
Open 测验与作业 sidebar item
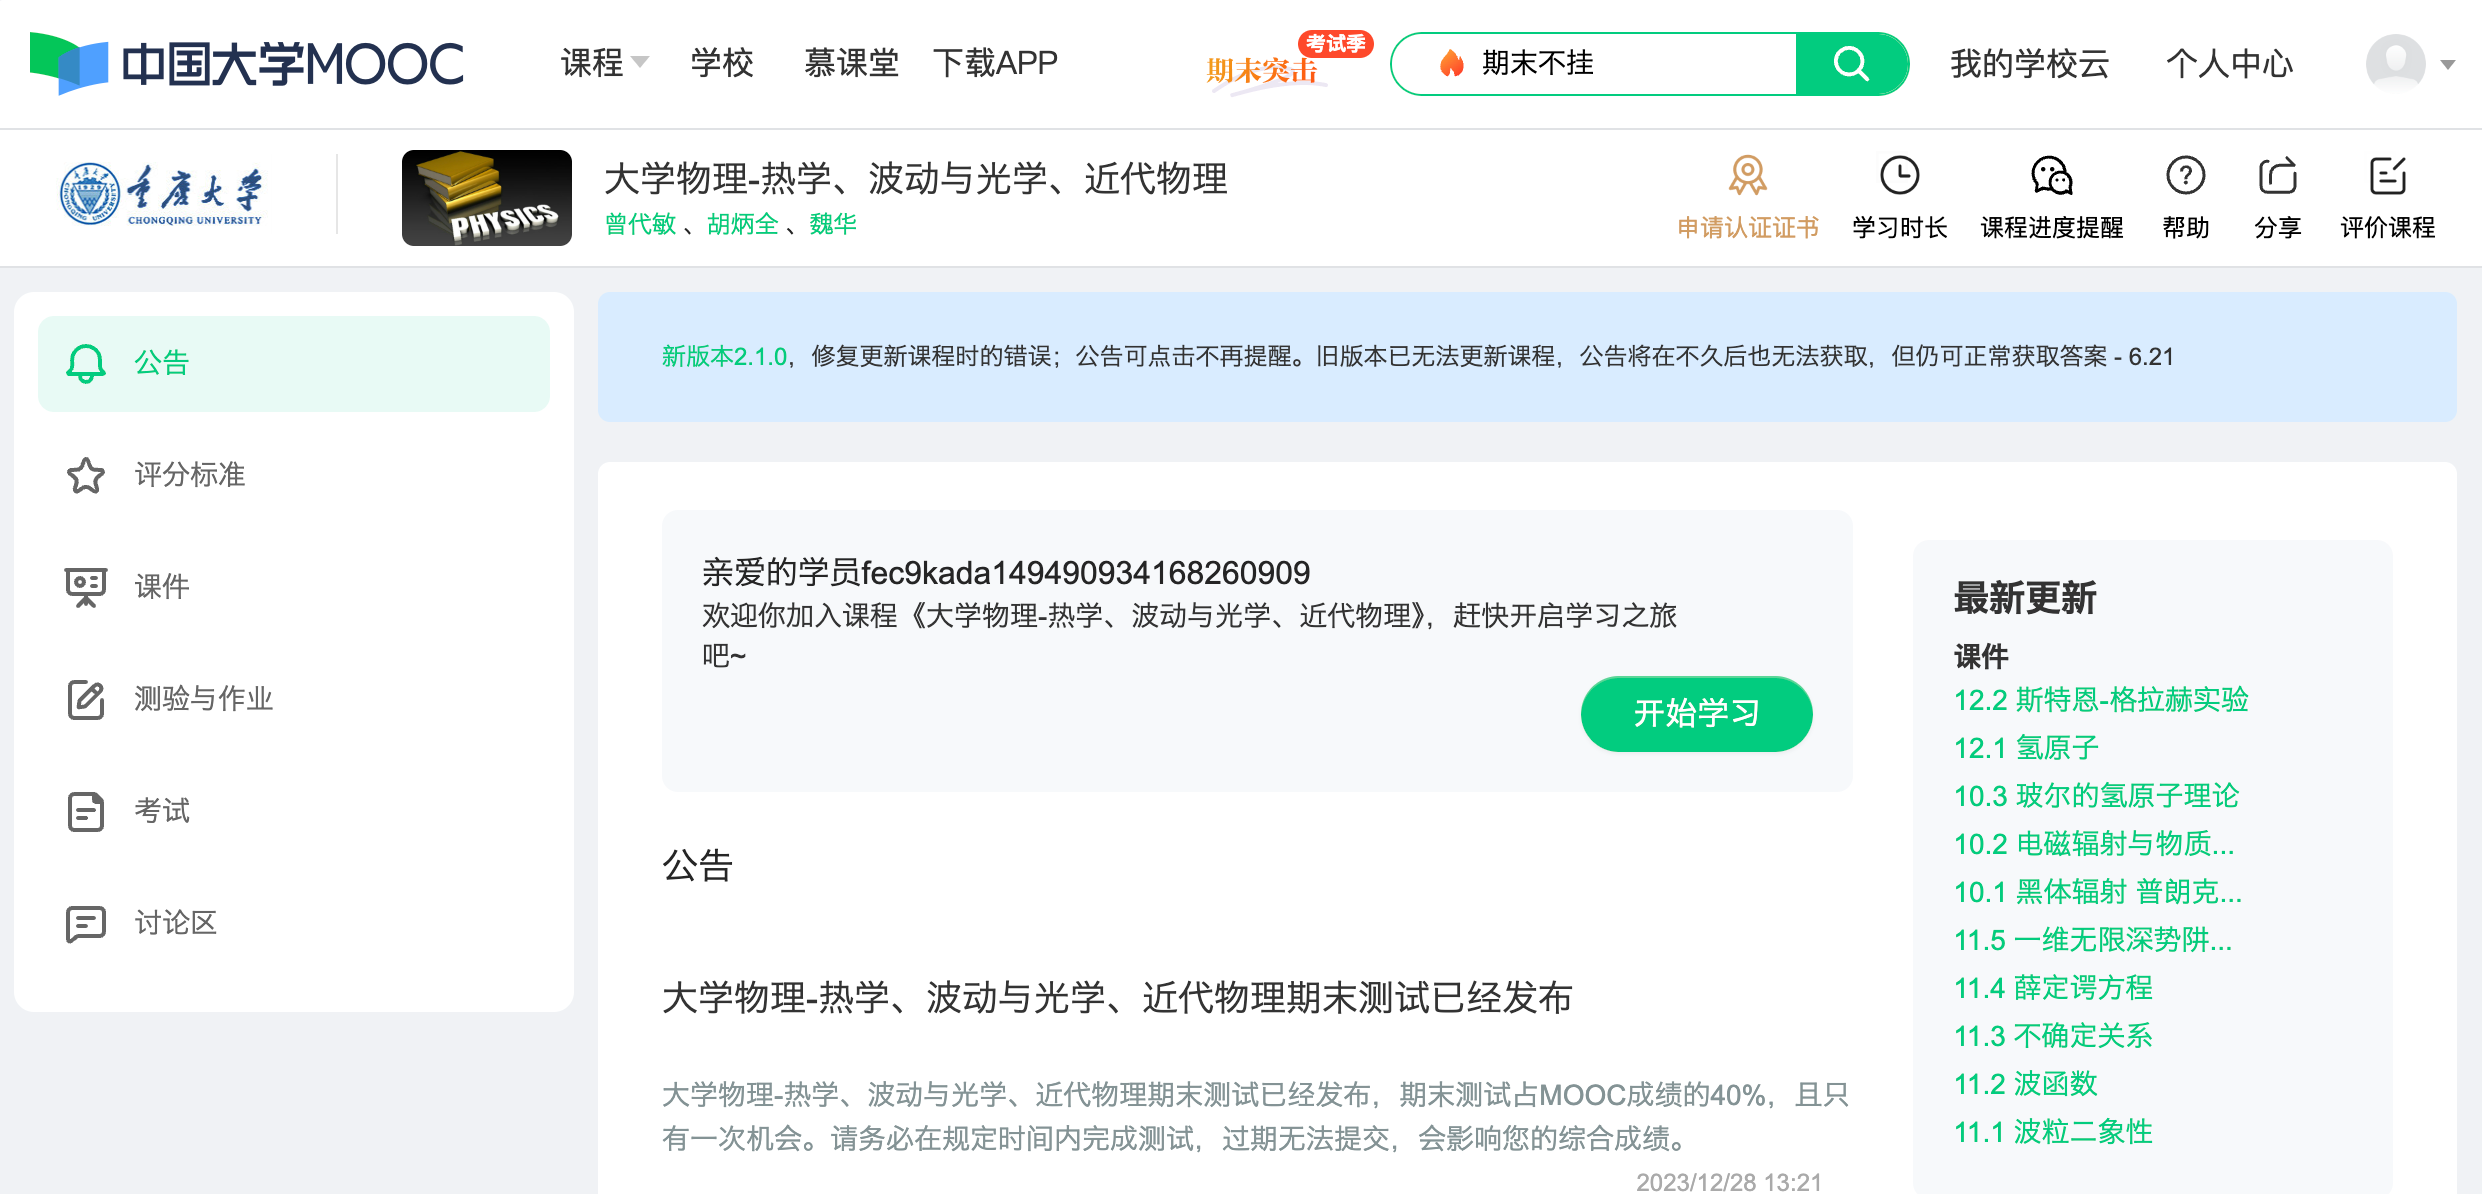click(x=203, y=698)
